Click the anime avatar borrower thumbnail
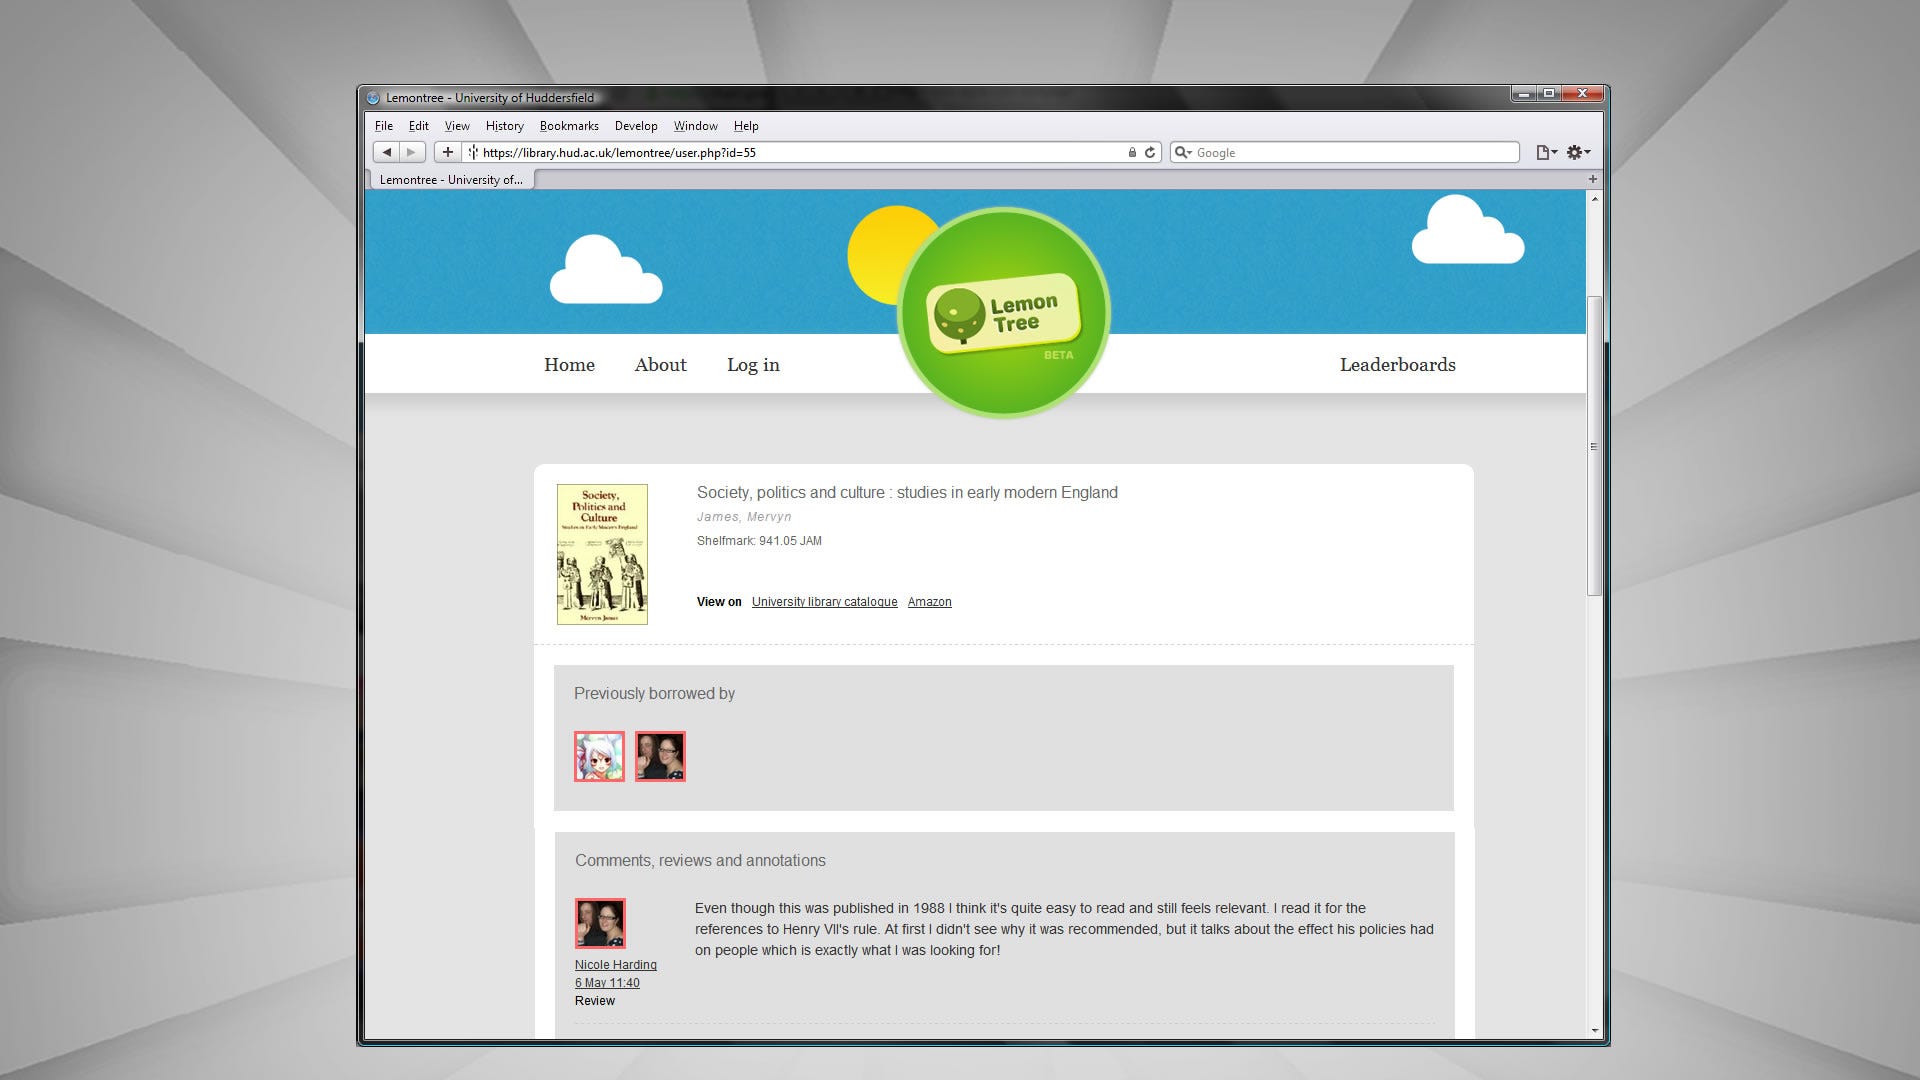The image size is (1920, 1080). (x=599, y=756)
